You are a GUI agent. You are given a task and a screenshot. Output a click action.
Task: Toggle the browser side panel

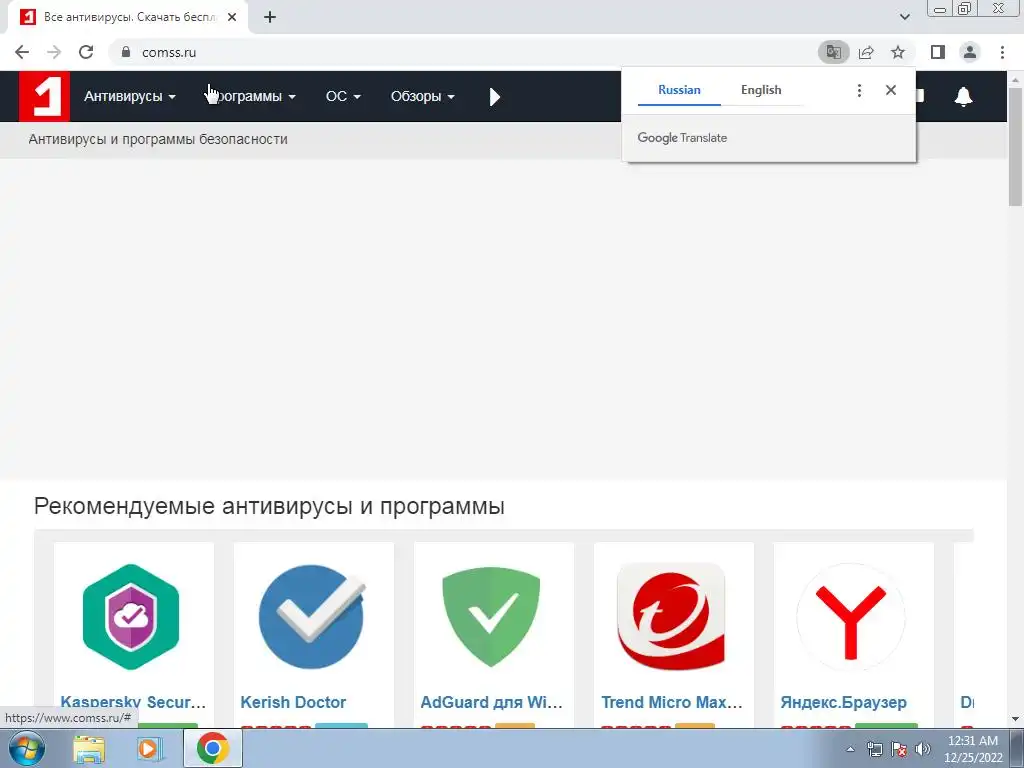coord(938,52)
